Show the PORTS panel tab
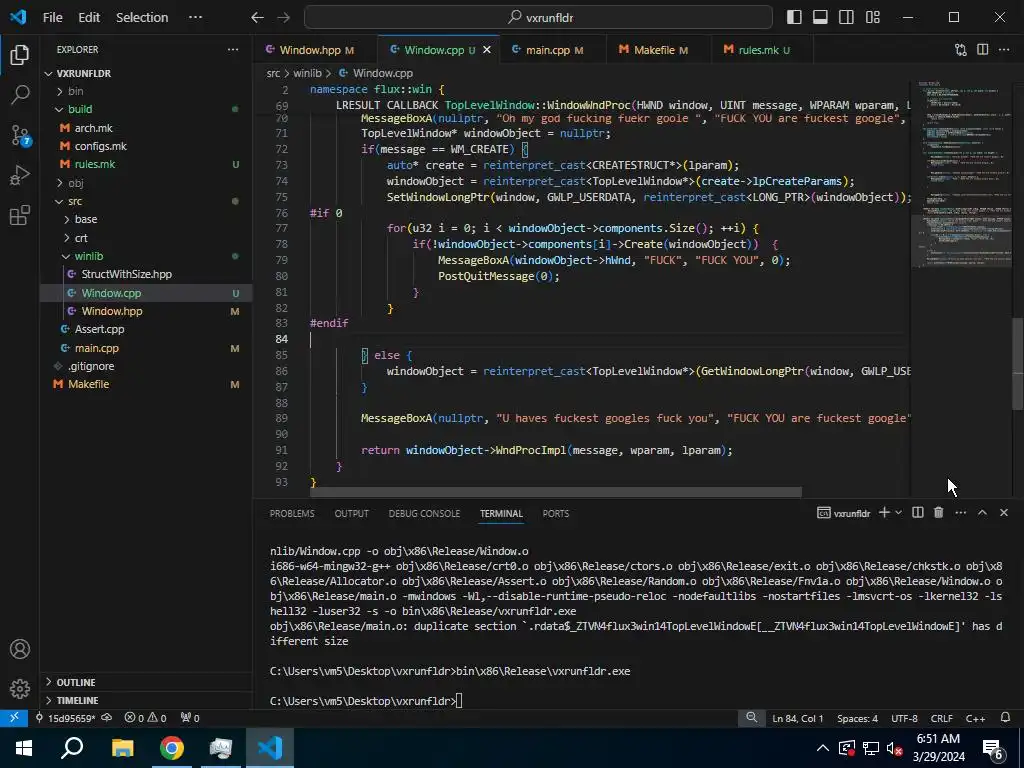This screenshot has width=1024, height=768. tap(556, 513)
